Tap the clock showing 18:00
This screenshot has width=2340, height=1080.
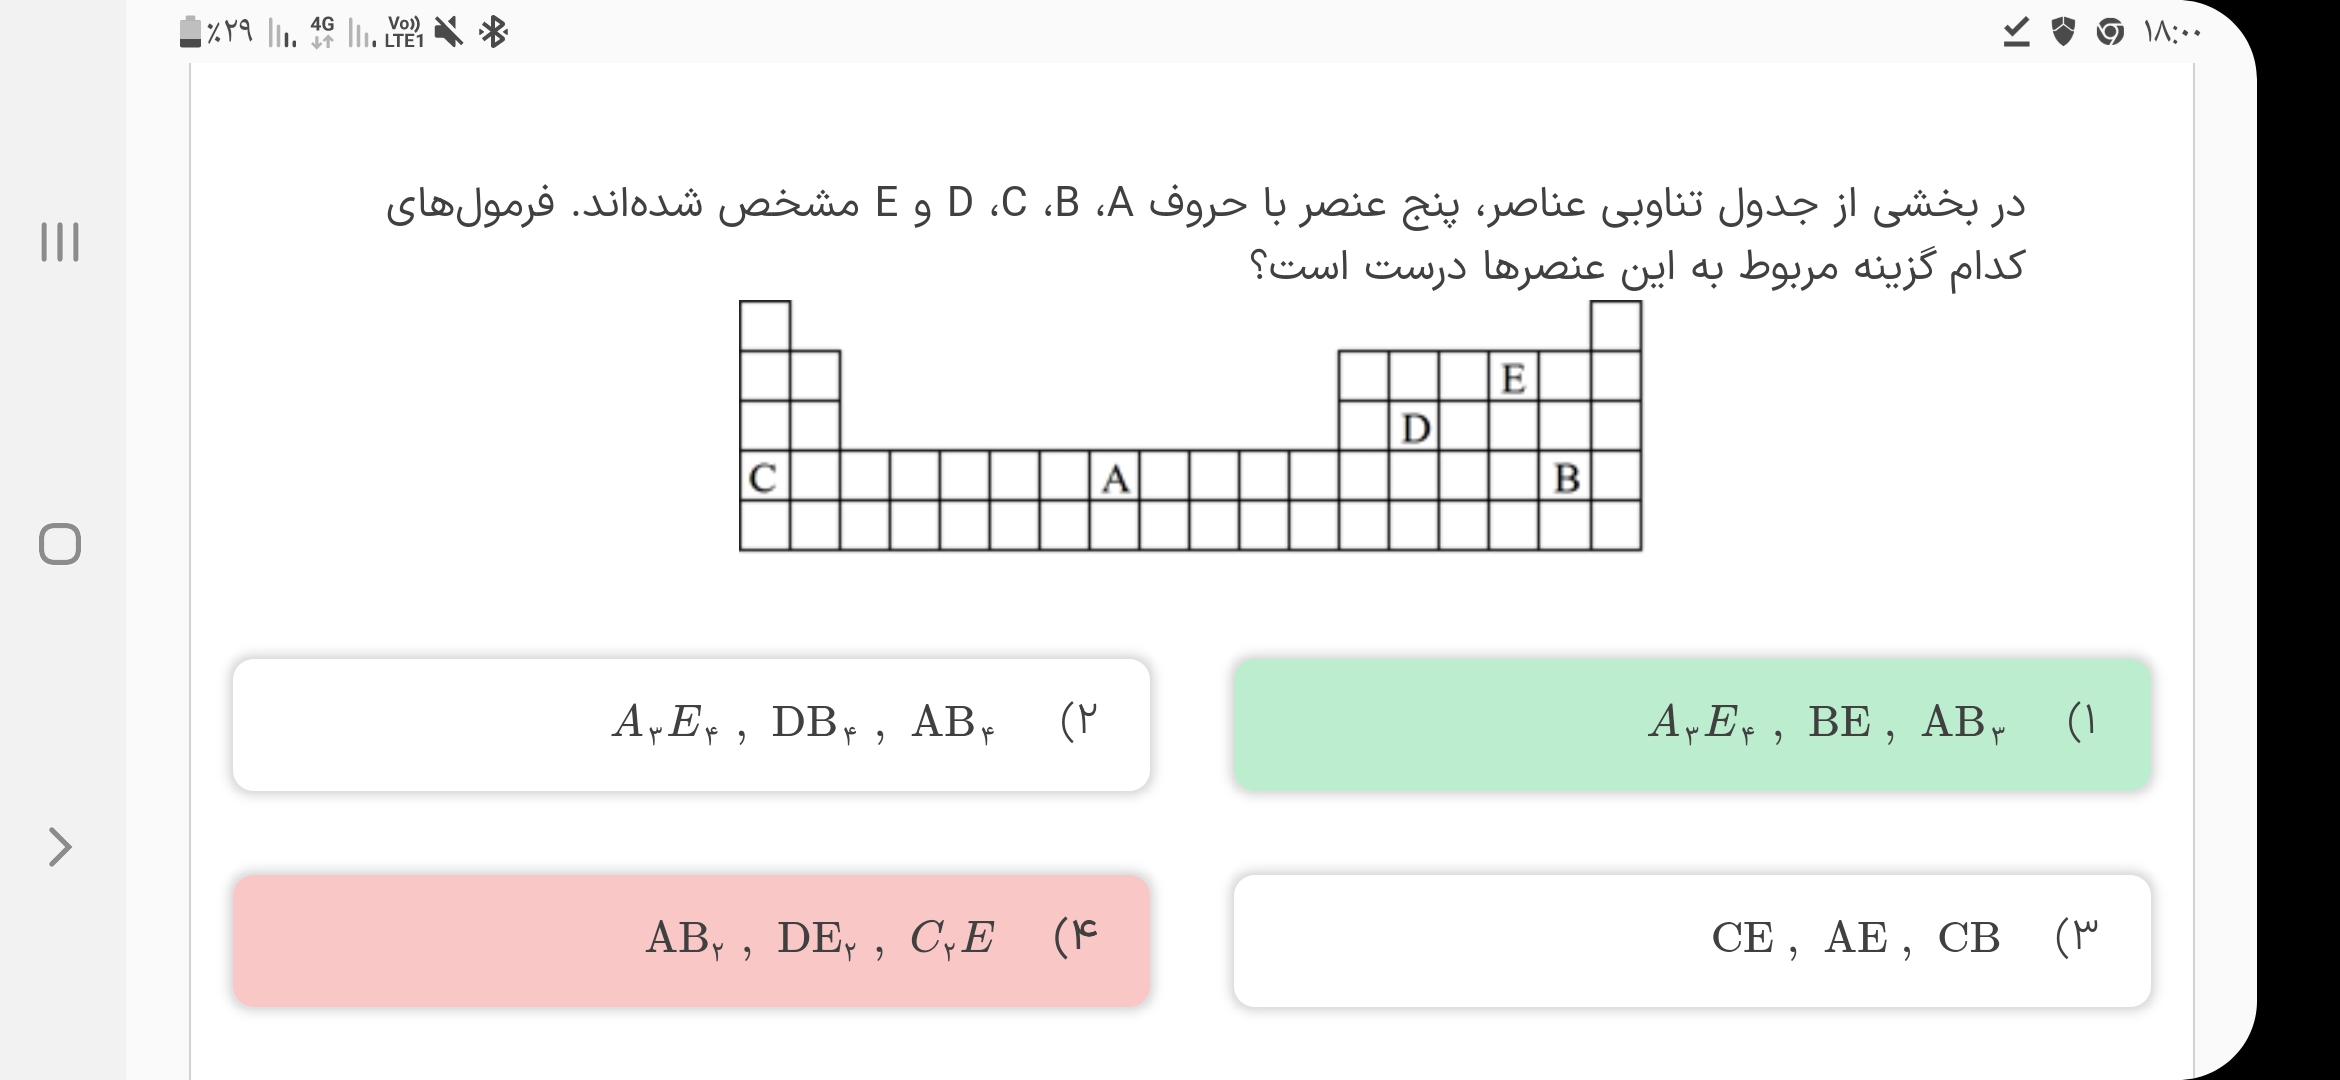[2171, 33]
